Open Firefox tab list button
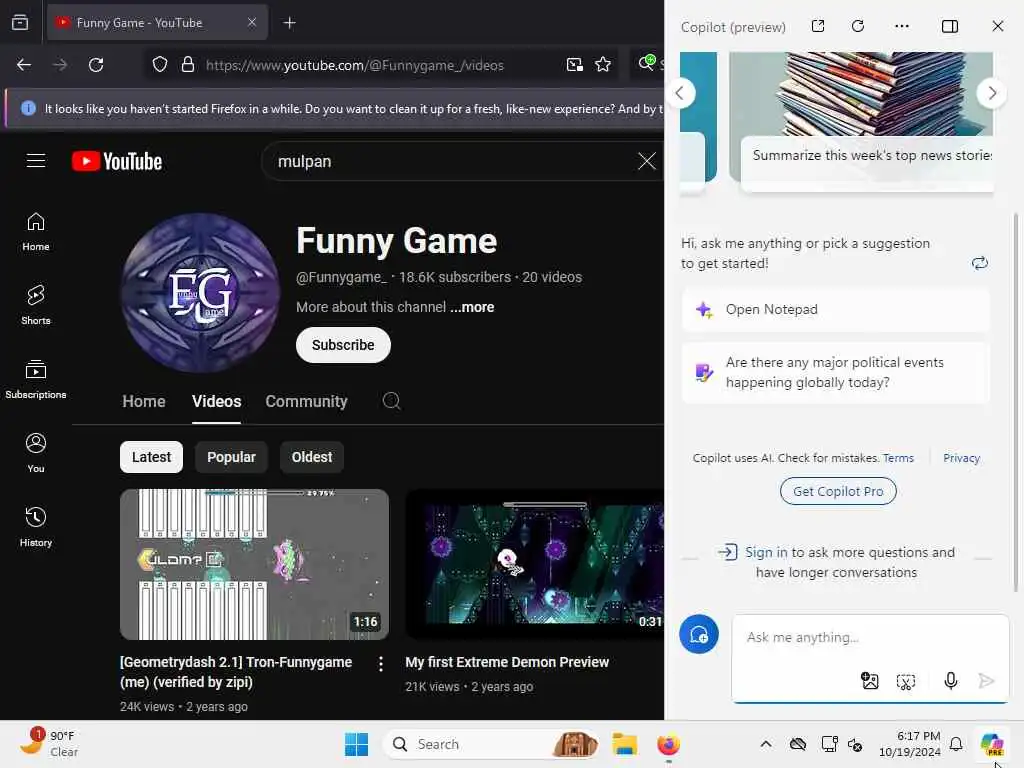This screenshot has height=768, width=1024. (20, 23)
